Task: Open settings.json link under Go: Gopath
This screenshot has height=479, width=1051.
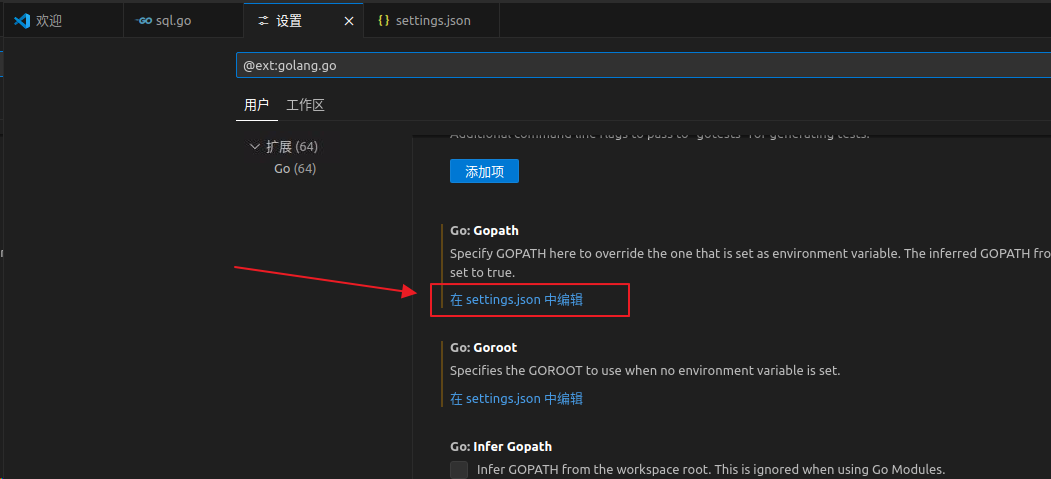Action: 516,300
